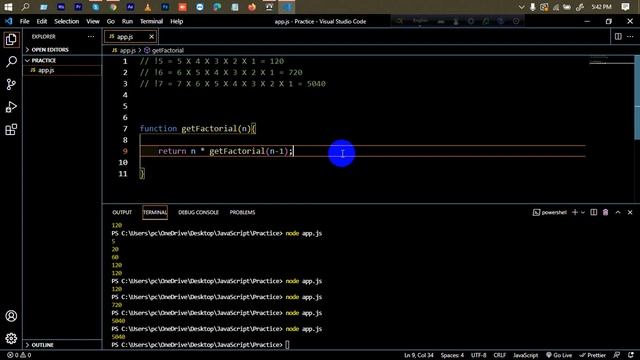Image resolution: width=640 pixels, height=360 pixels.
Task: Click Prettier status bar item
Action: 592,355
